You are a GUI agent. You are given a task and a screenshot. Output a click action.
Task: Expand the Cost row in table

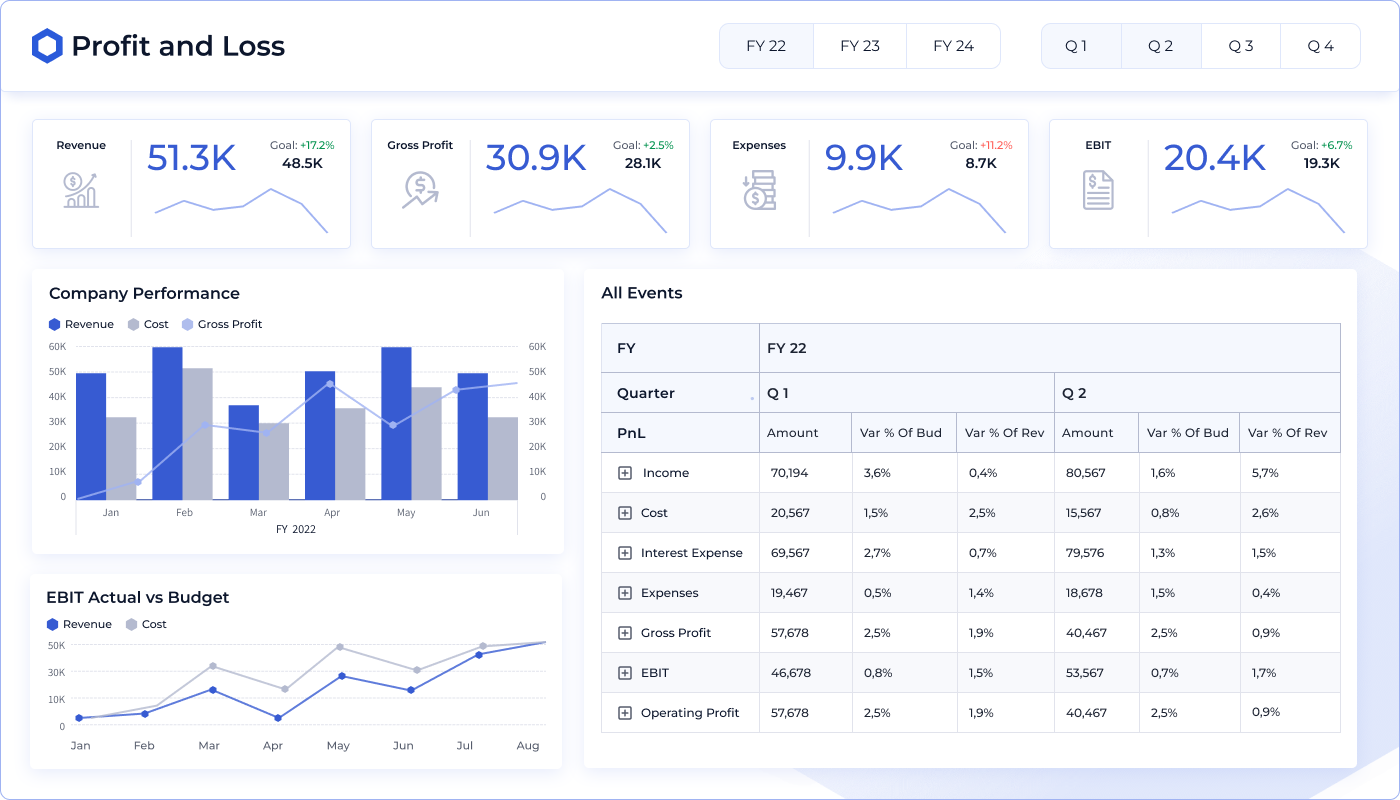(x=625, y=513)
